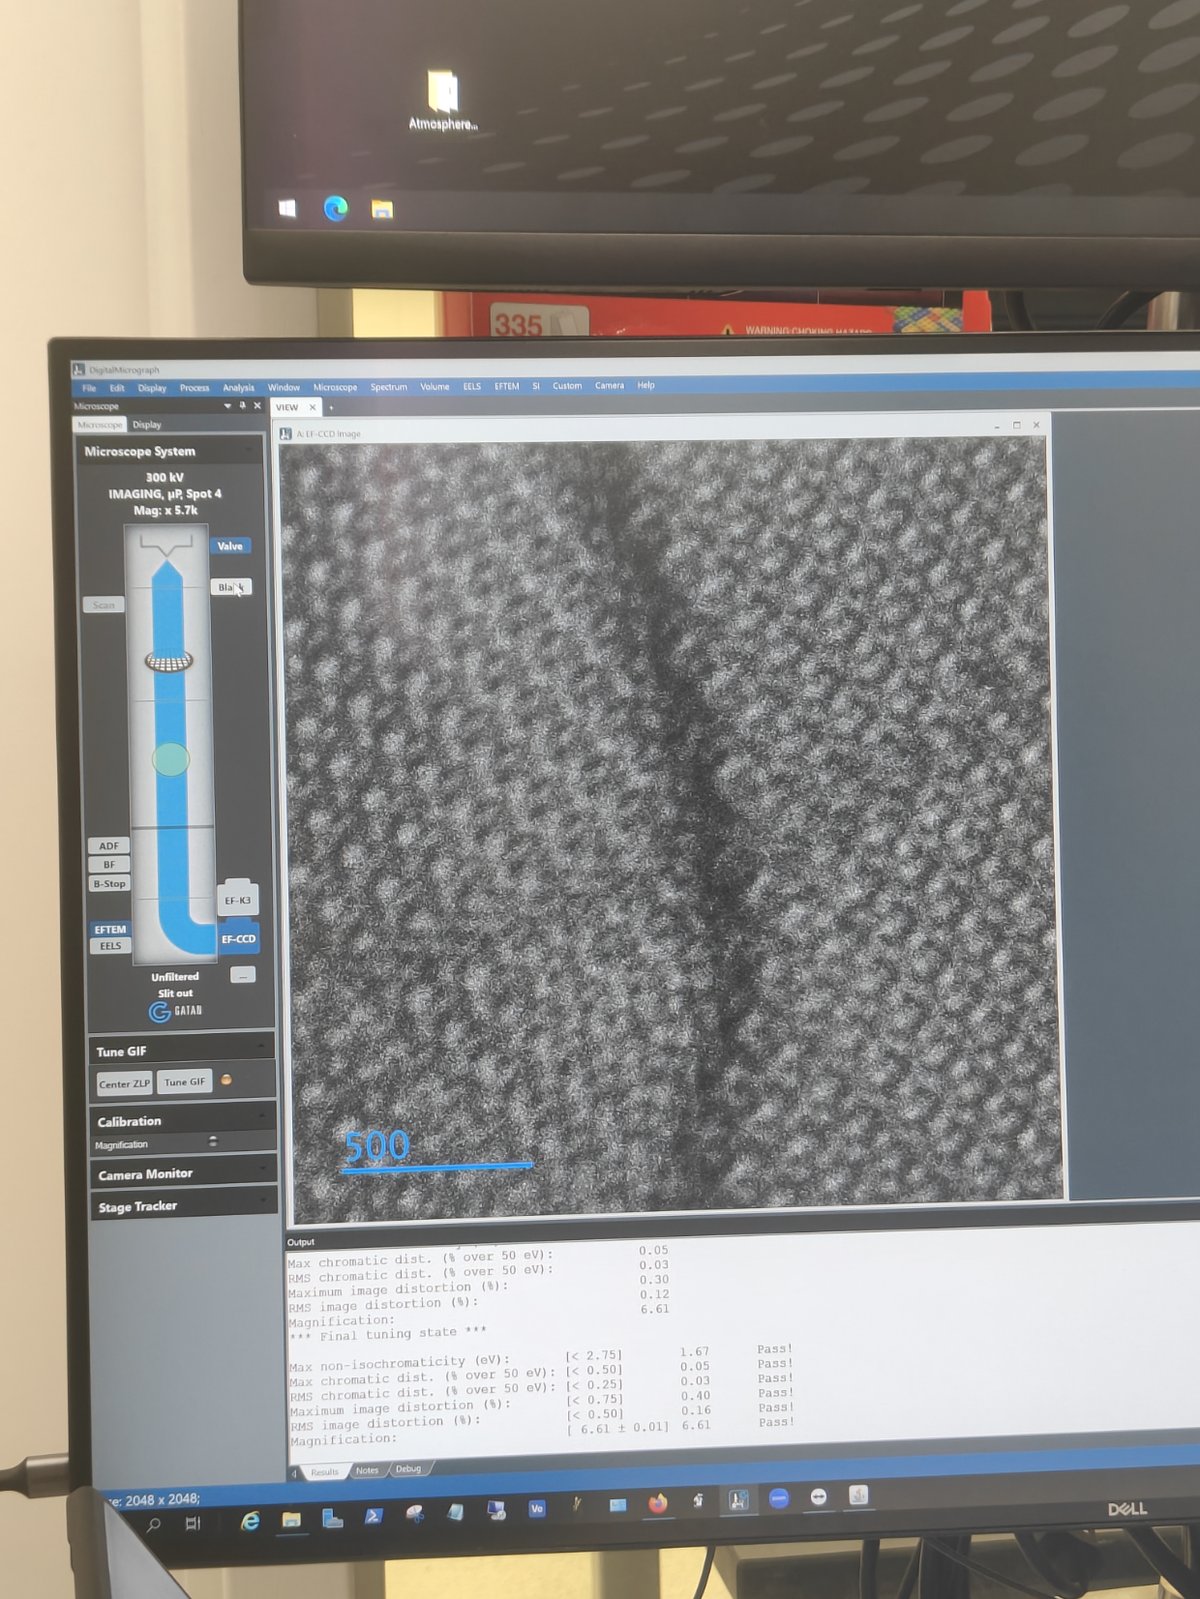This screenshot has height=1599, width=1200.
Task: Open File Explorer on upper monitor taskbar
Action: click(x=382, y=209)
